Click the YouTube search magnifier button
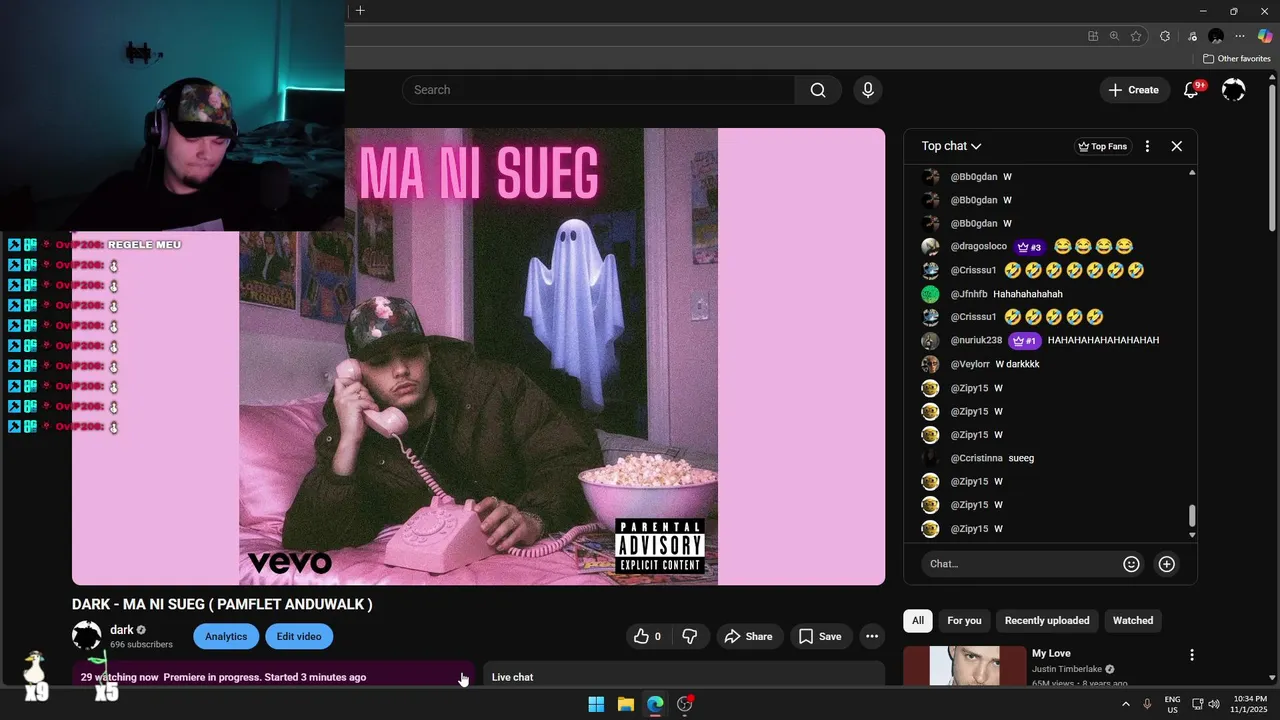Image resolution: width=1280 pixels, height=720 pixels. tap(818, 90)
